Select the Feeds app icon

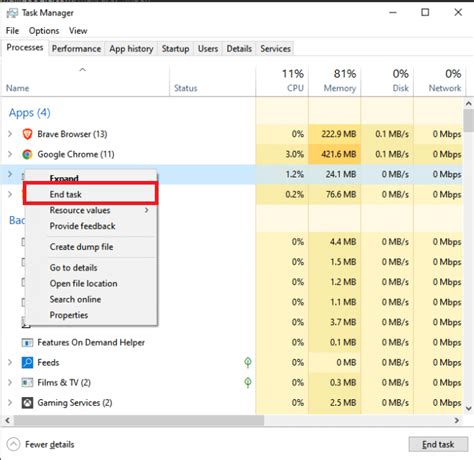[x=27, y=362]
